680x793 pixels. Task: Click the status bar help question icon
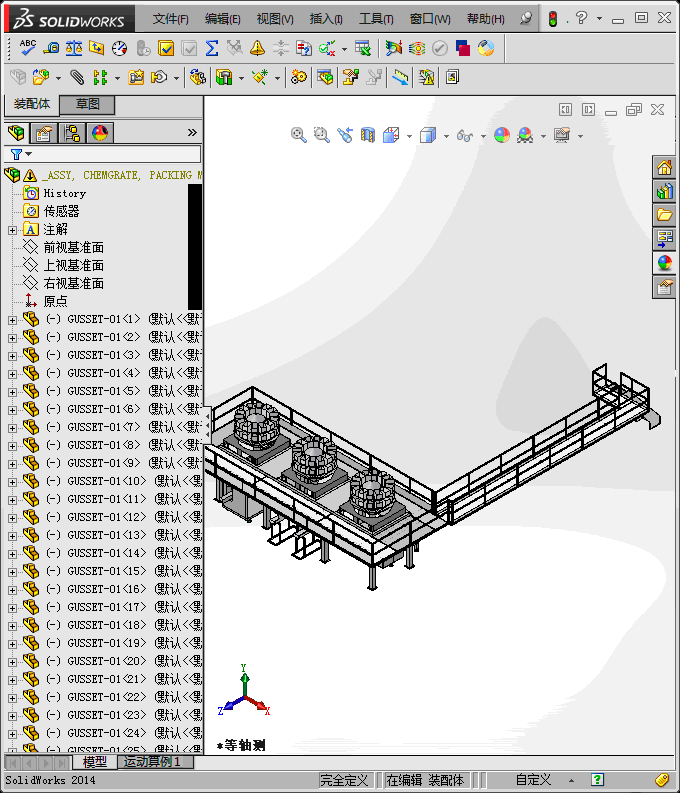(x=597, y=780)
